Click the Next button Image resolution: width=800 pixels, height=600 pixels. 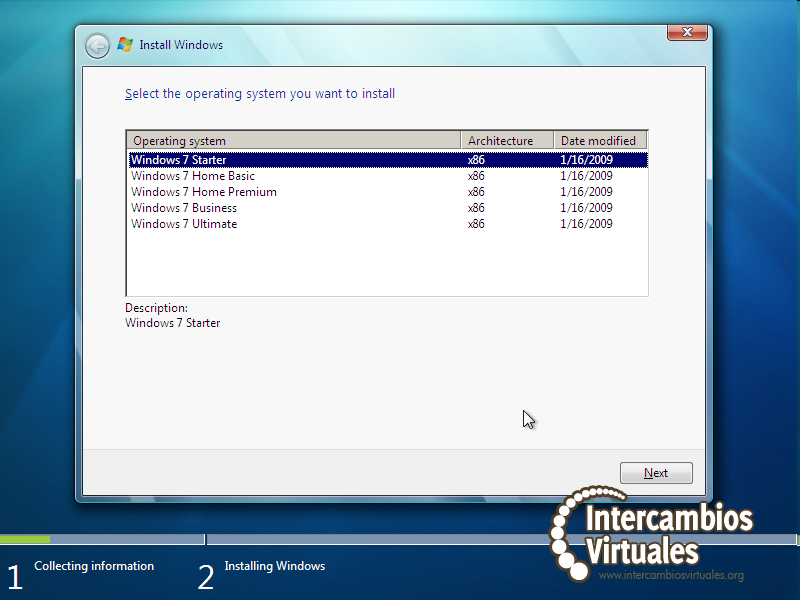tap(656, 473)
